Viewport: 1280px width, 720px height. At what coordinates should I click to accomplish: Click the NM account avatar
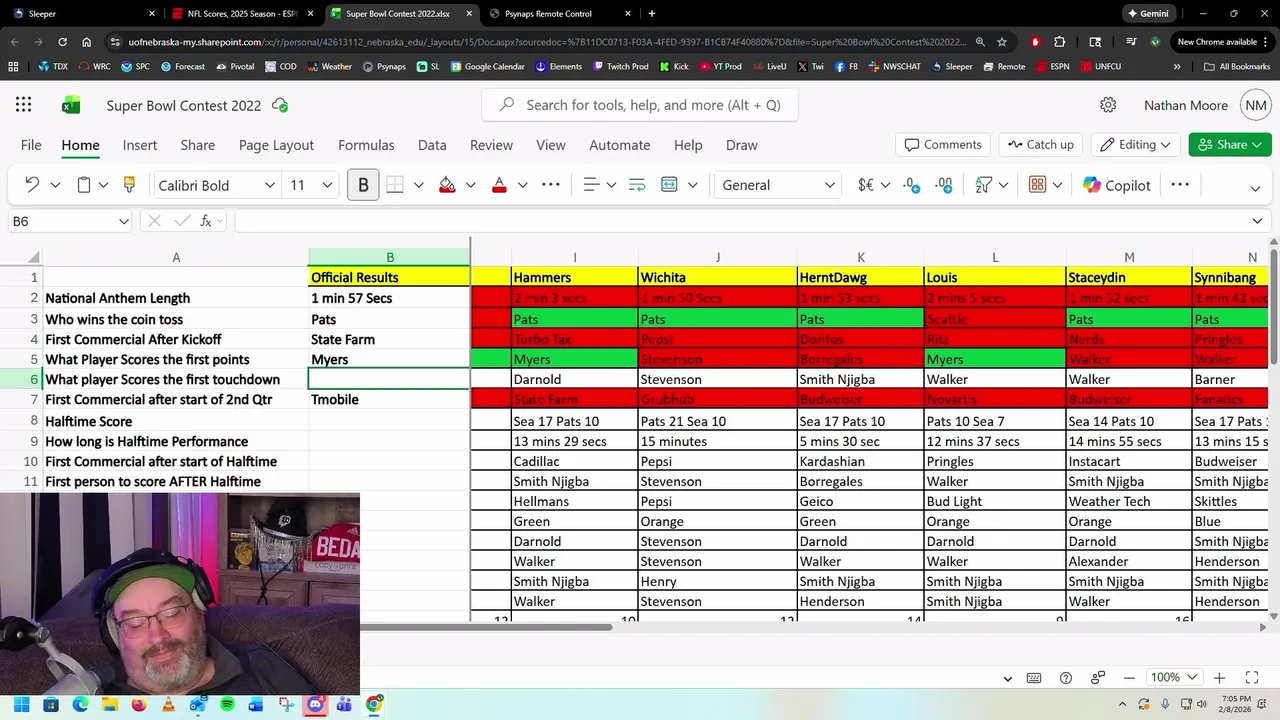point(1256,105)
